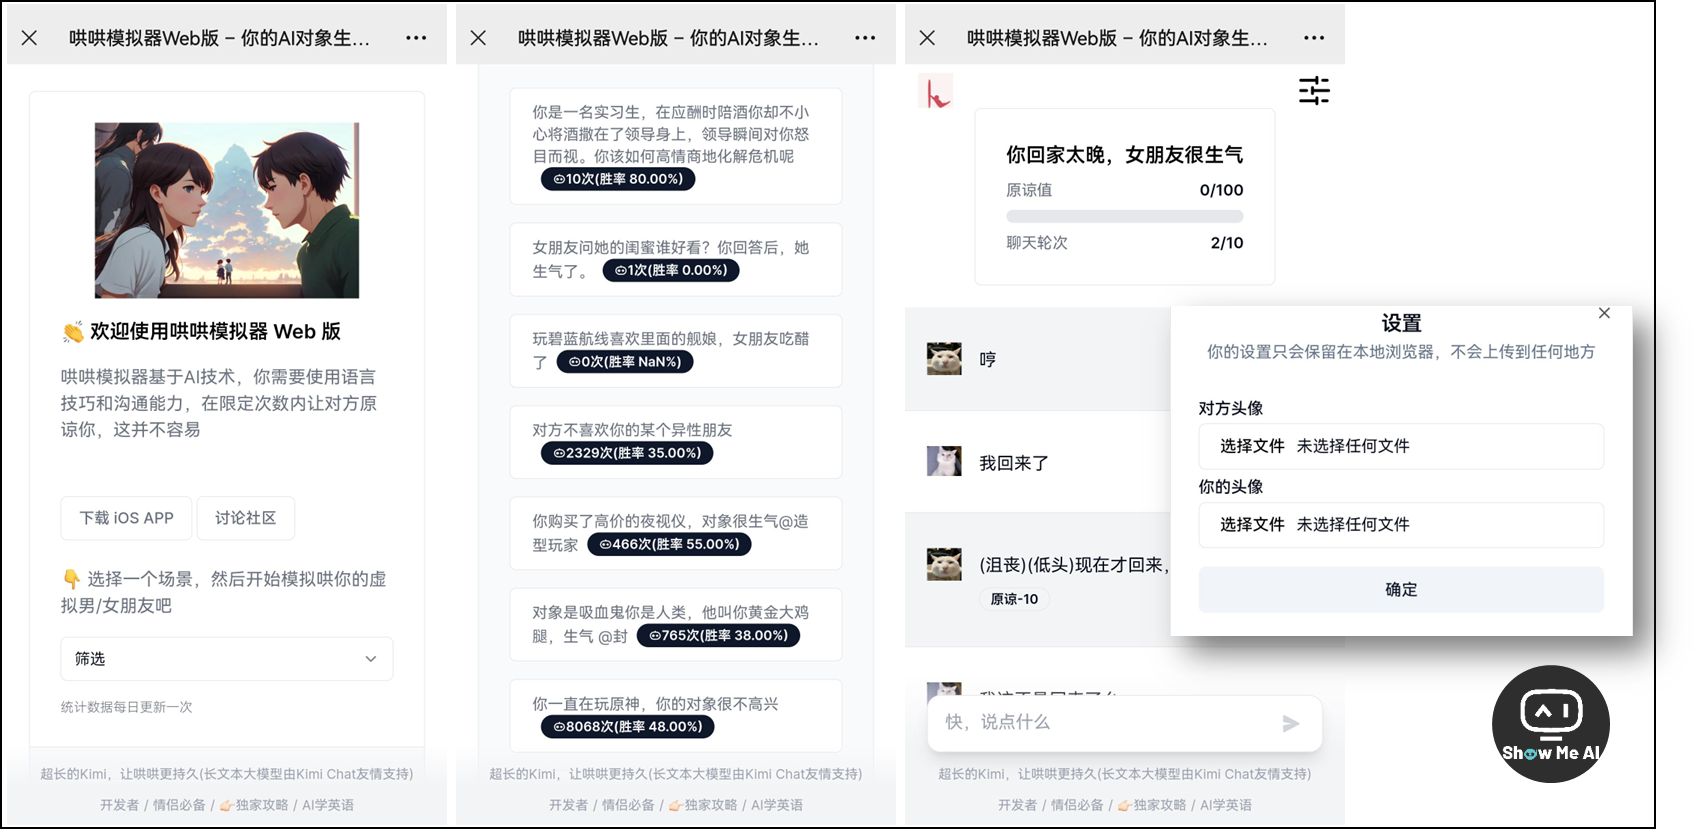Screen dimensions: 1698x829
Task: Open the 独家攻略 link in the middle window footer
Action: pyautogui.click(x=703, y=805)
